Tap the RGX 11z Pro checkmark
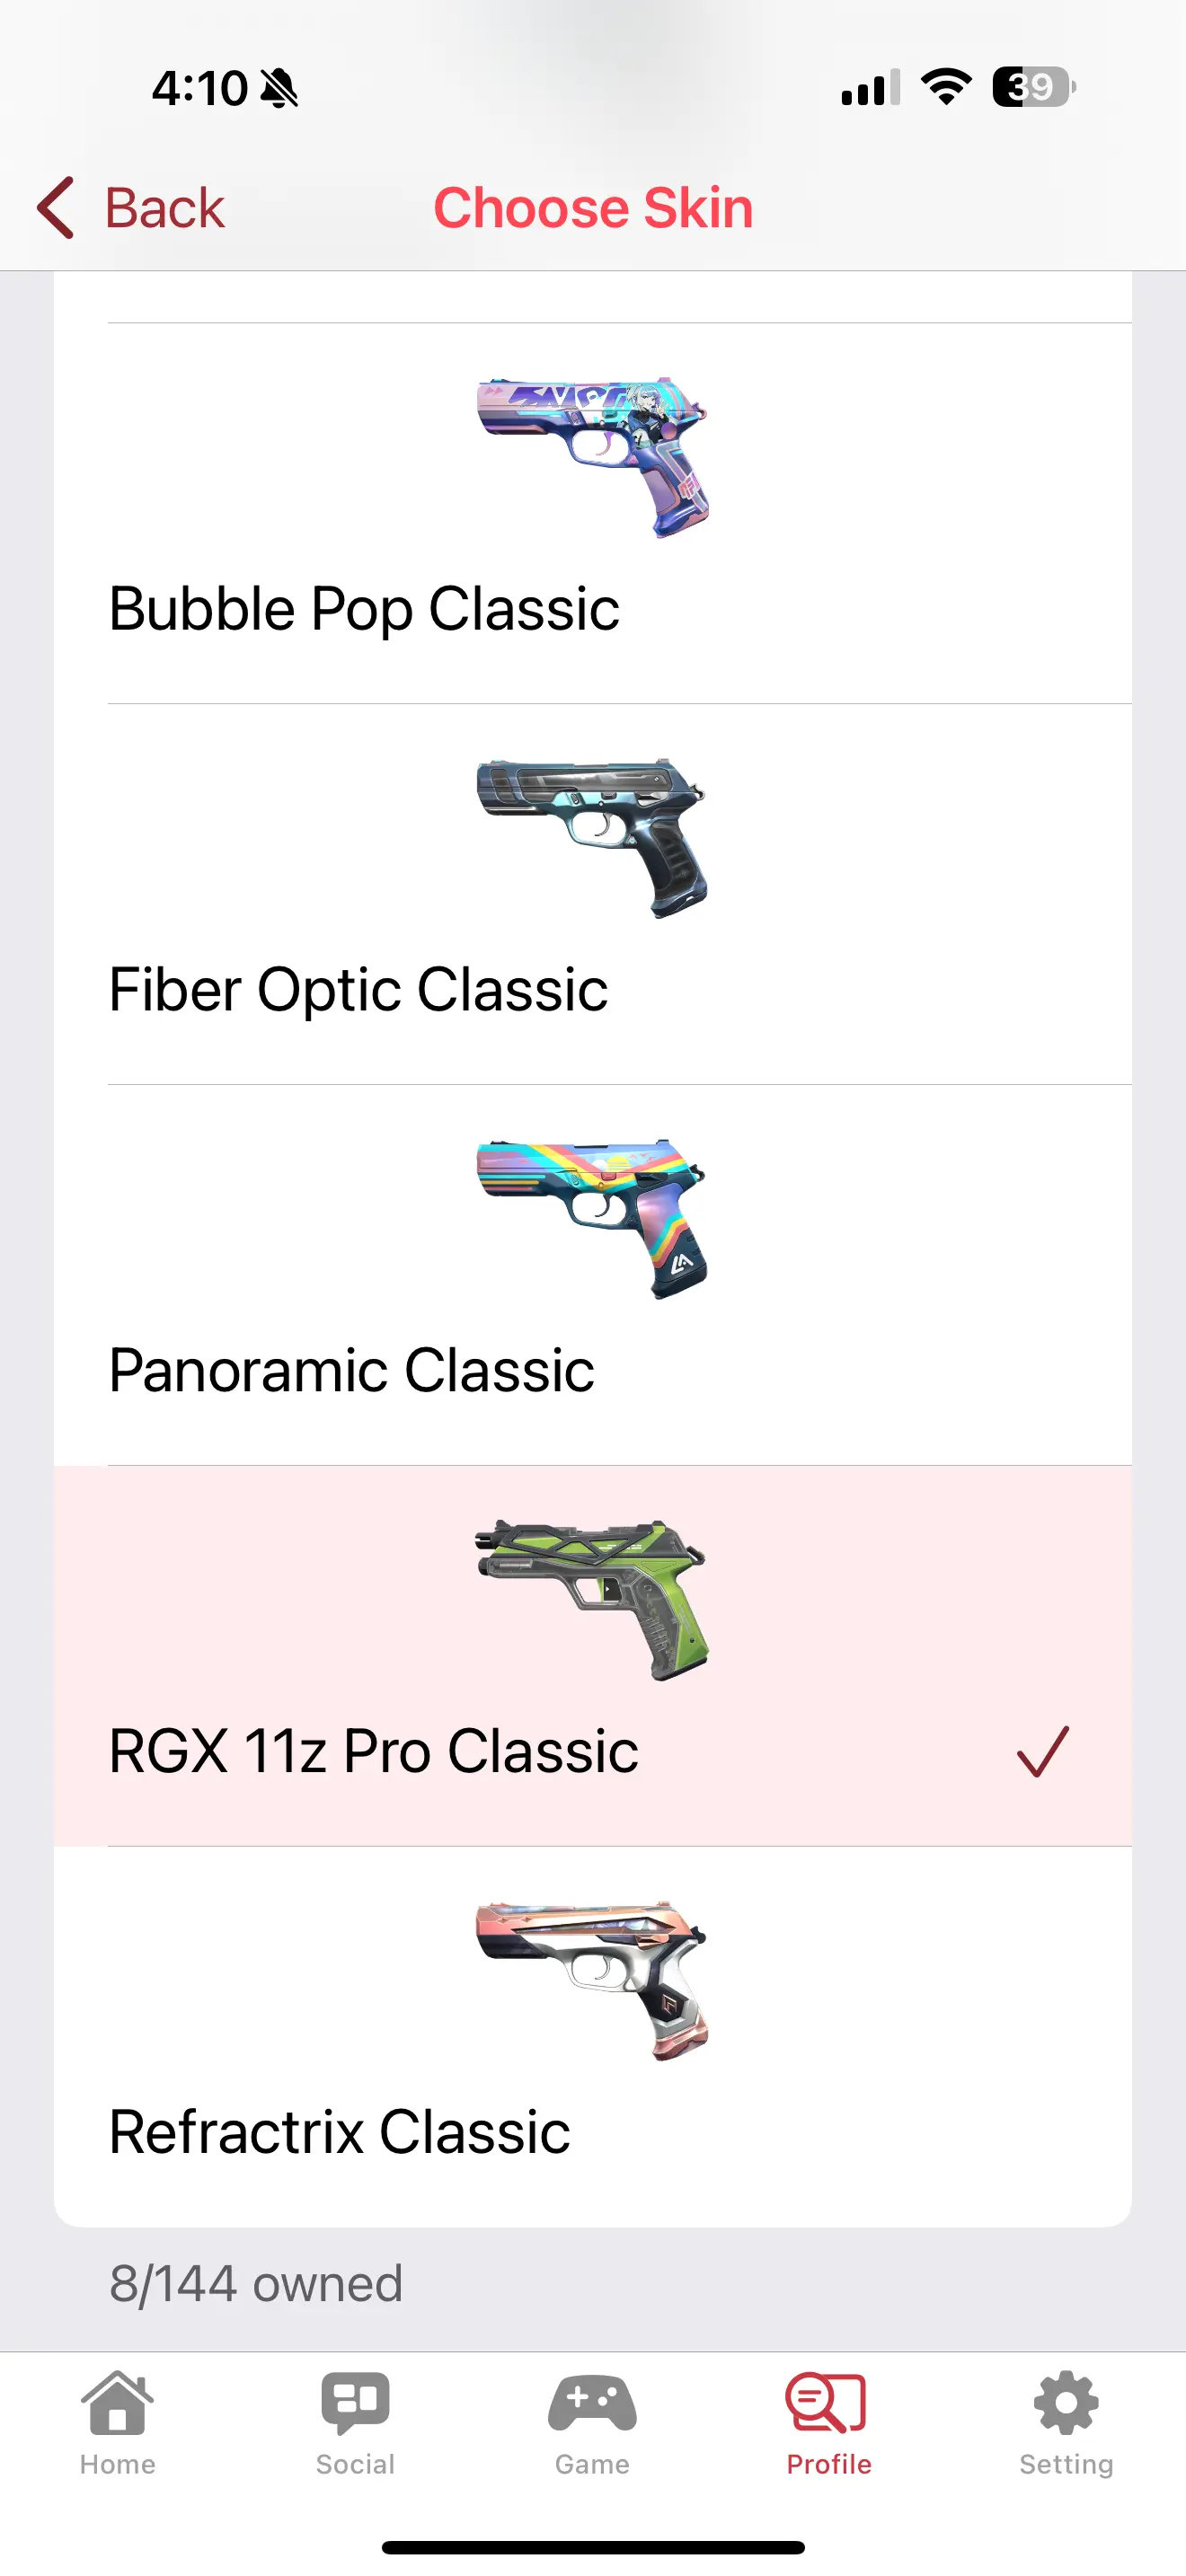This screenshot has height=2576, width=1186. point(1042,1751)
